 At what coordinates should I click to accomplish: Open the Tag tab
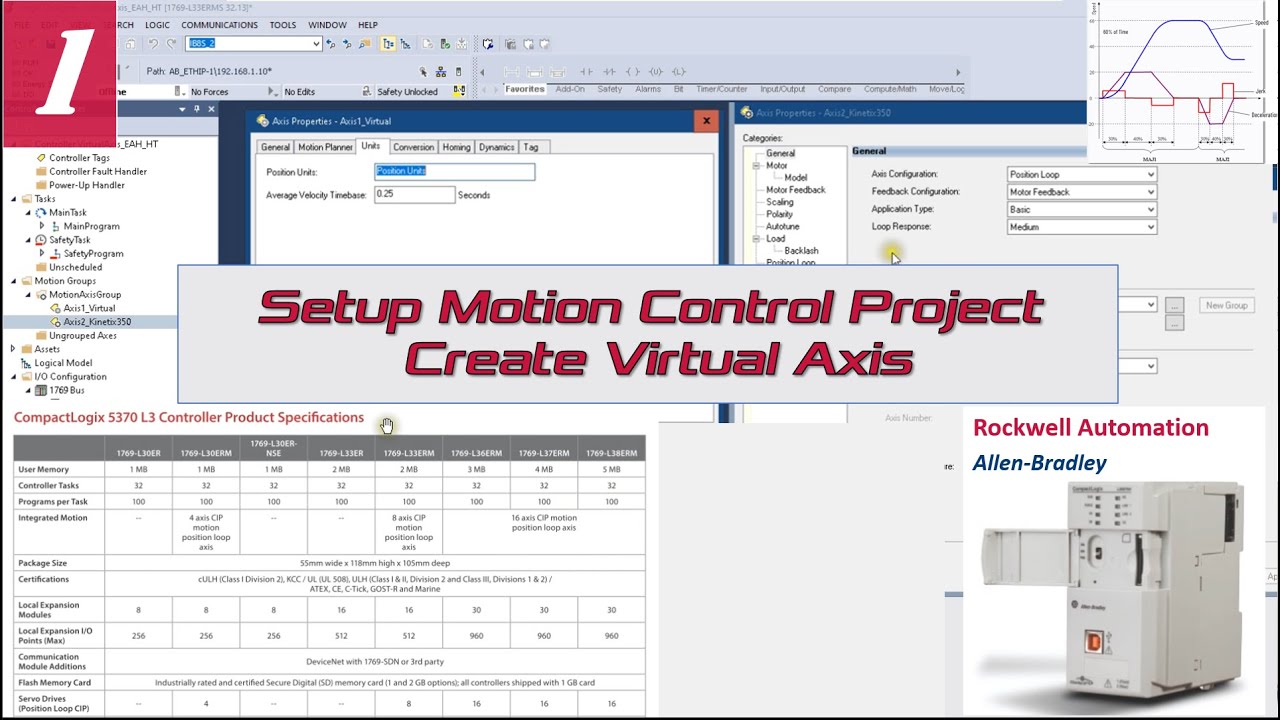coord(531,147)
